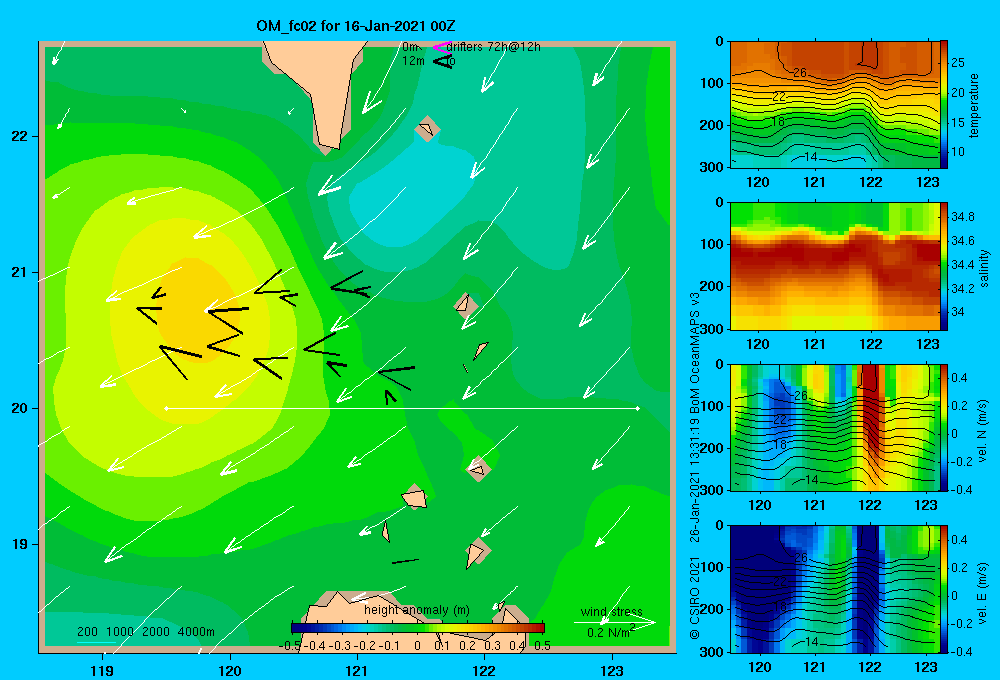Click the red northward jet in vel. N panel

pos(871,408)
